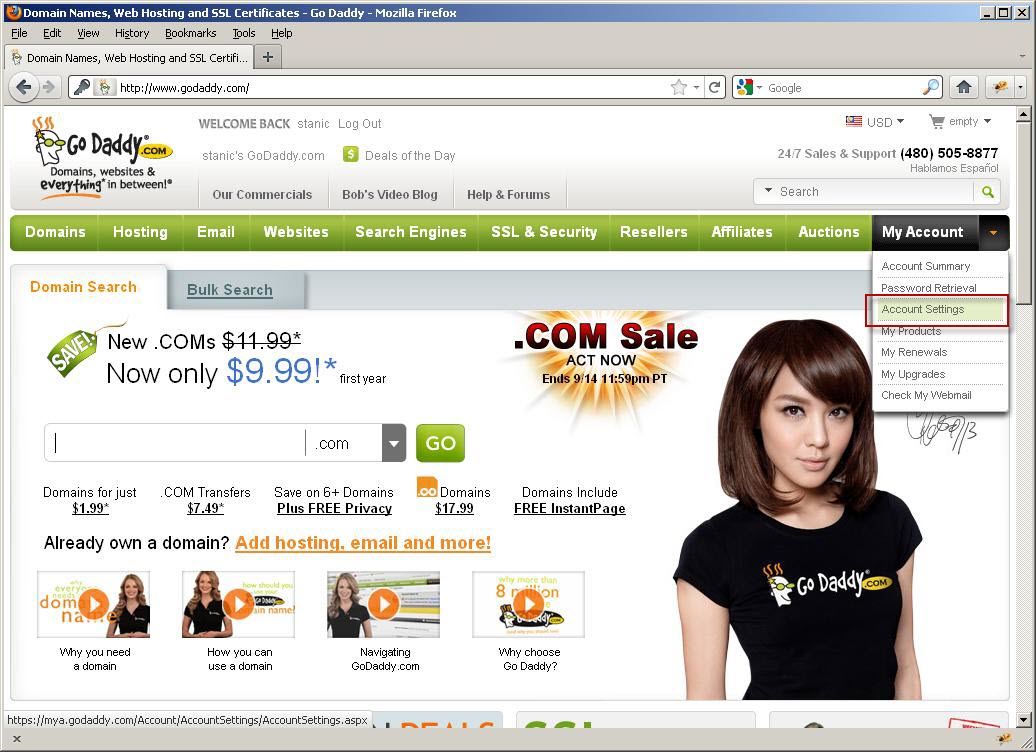Click the URL address bar field
The width and height of the screenshot is (1036, 752).
392,87
